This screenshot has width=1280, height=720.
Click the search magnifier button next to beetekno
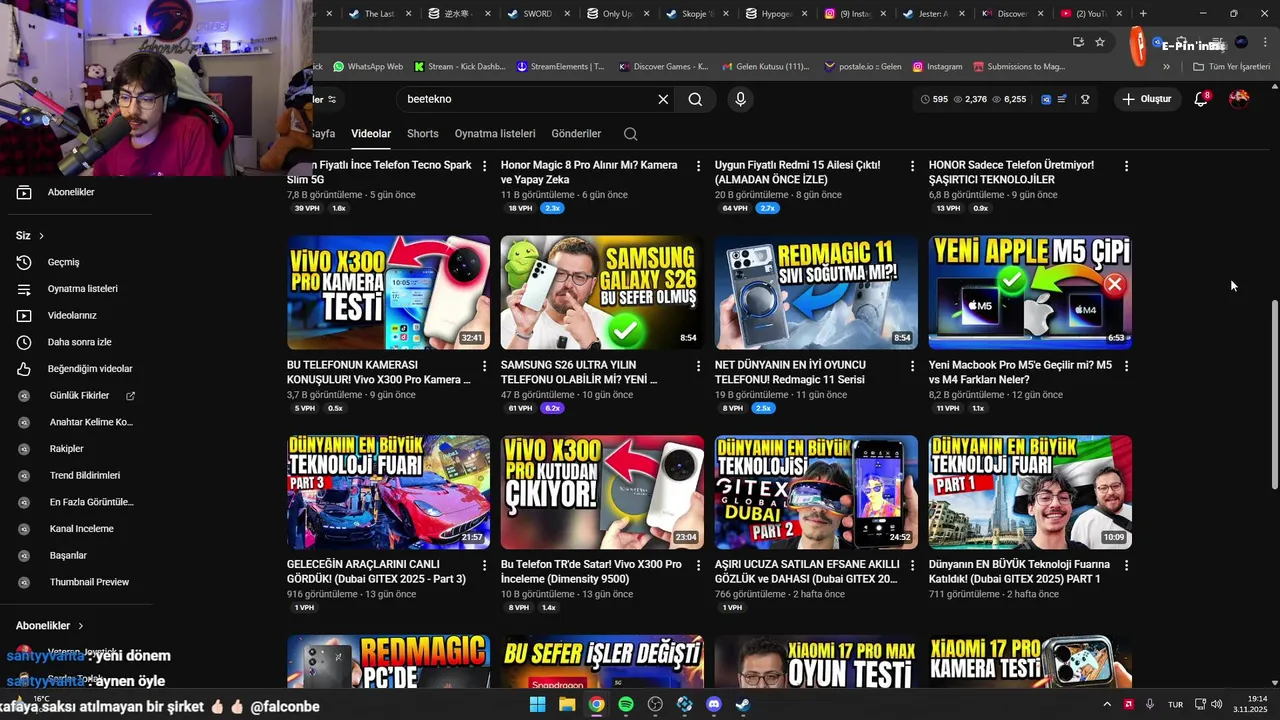coord(695,99)
